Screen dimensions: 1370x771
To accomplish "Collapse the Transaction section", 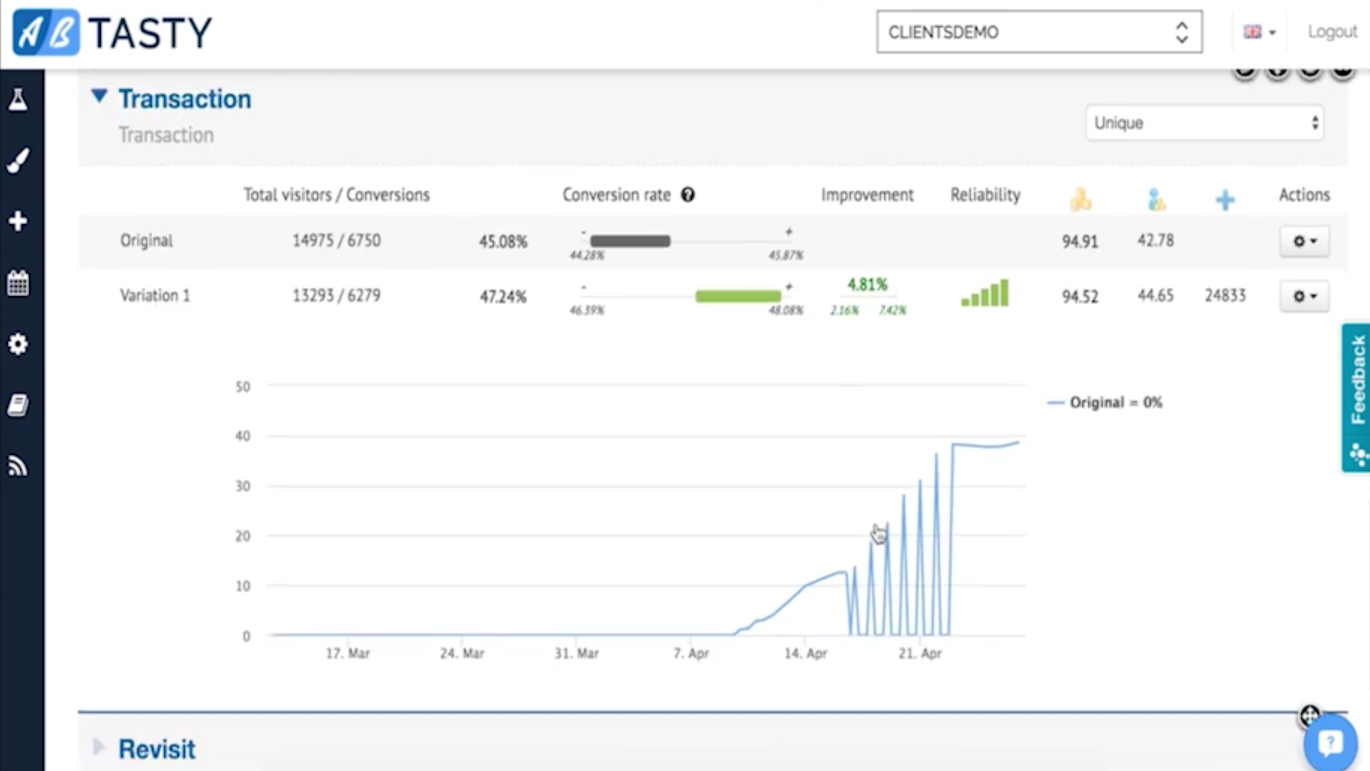I will 99,97.
